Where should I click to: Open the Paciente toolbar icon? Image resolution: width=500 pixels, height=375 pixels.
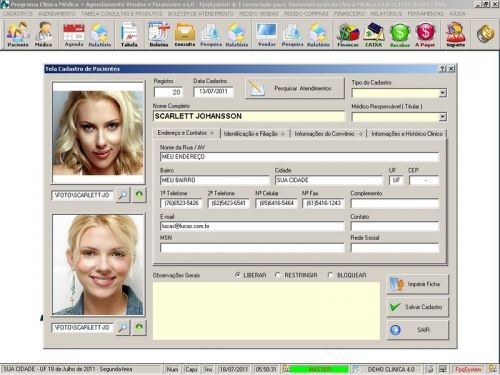18,34
